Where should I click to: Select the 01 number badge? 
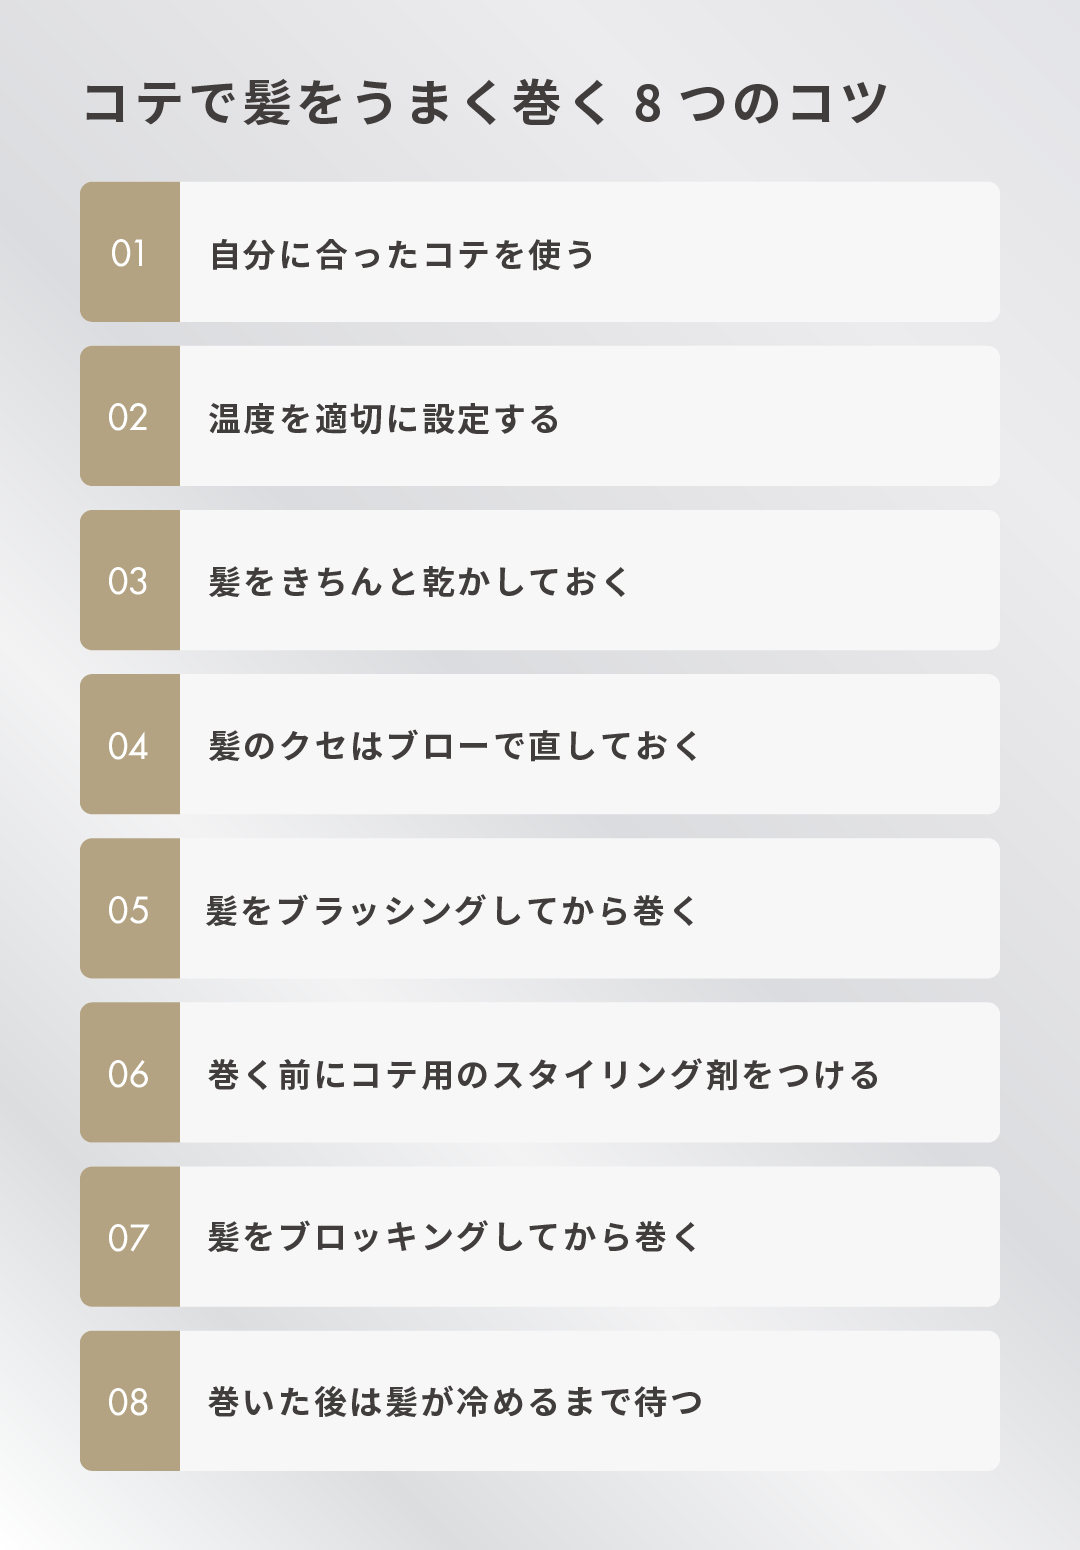tap(130, 252)
